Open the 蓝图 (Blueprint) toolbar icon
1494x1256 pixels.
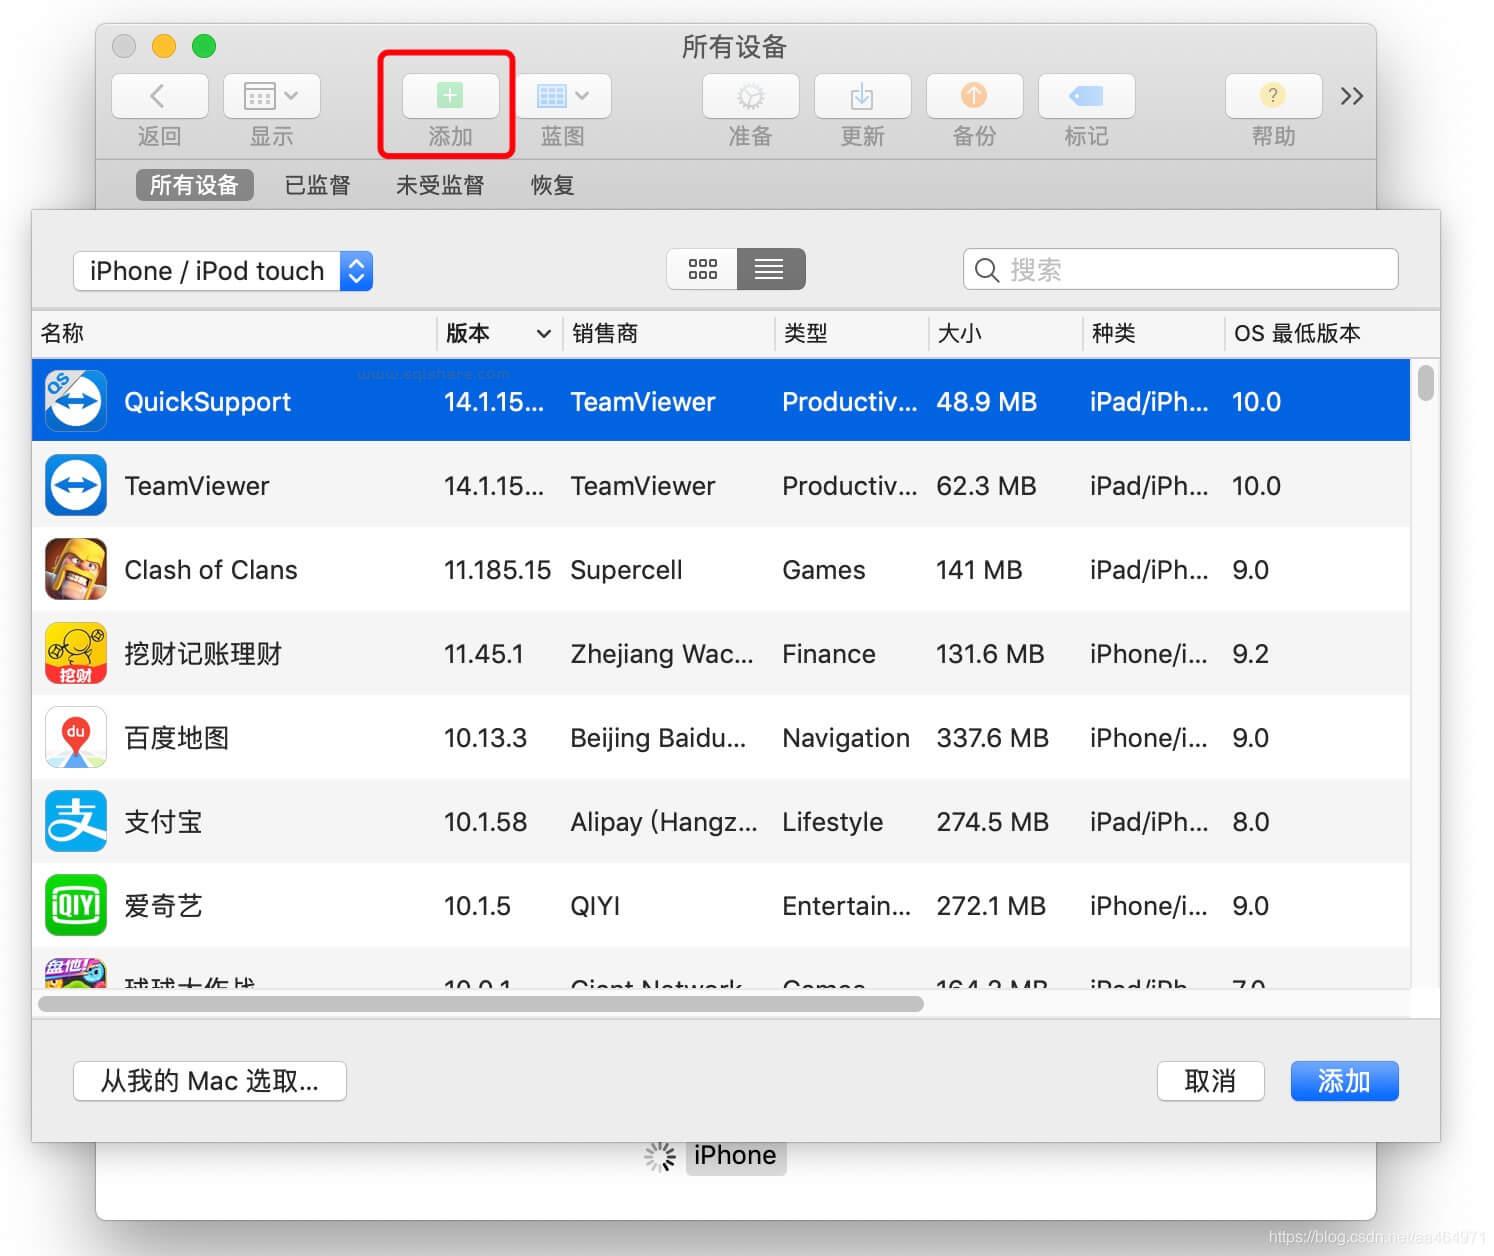point(560,96)
